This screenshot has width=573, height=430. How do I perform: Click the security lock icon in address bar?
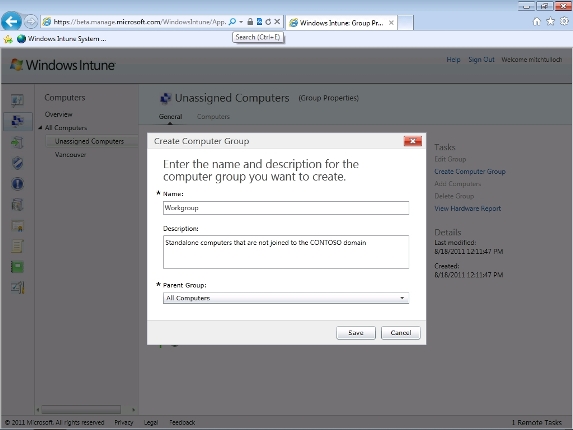point(250,22)
